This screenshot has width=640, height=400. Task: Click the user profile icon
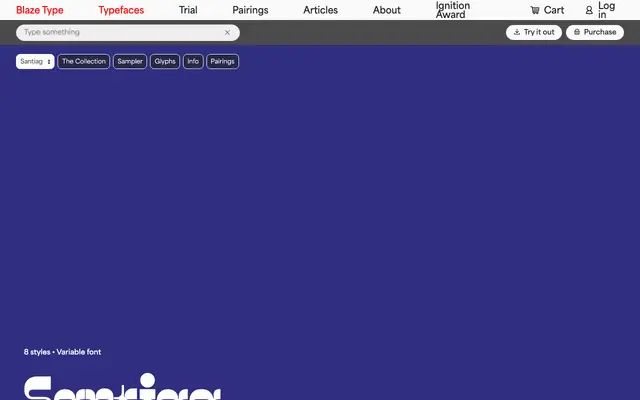[x=589, y=10]
